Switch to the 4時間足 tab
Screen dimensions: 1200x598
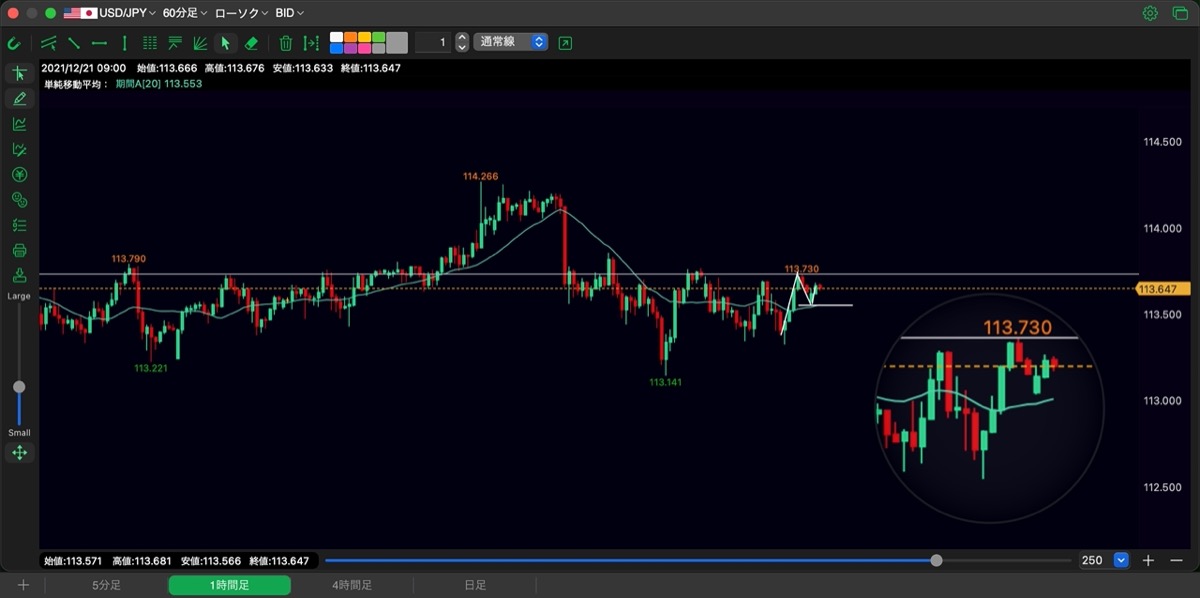pyautogui.click(x=352, y=585)
